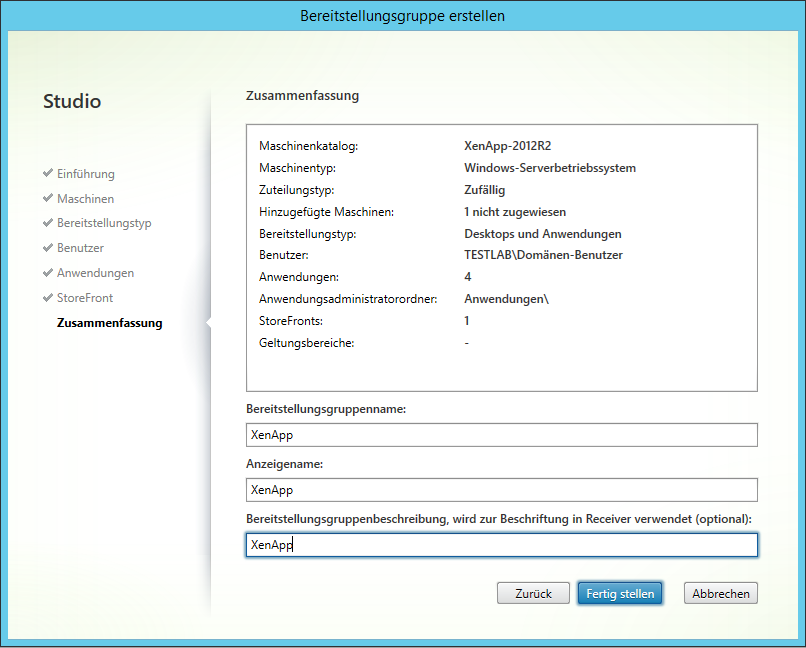Click the checkmark icon beside Anwendungen
Viewport: 806px width, 648px height.
tap(48, 272)
